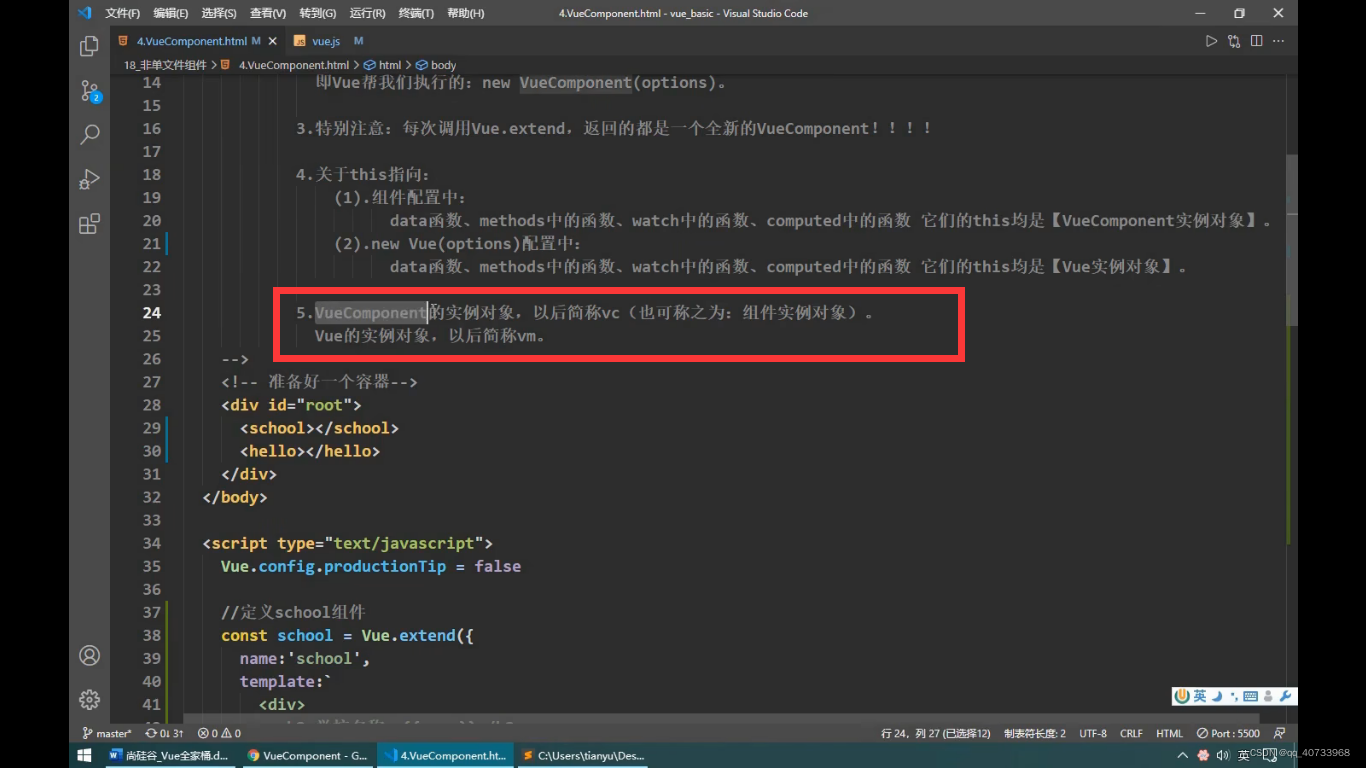Open 终端(T) menu
This screenshot has height=768, width=1366.
pyautogui.click(x=416, y=13)
